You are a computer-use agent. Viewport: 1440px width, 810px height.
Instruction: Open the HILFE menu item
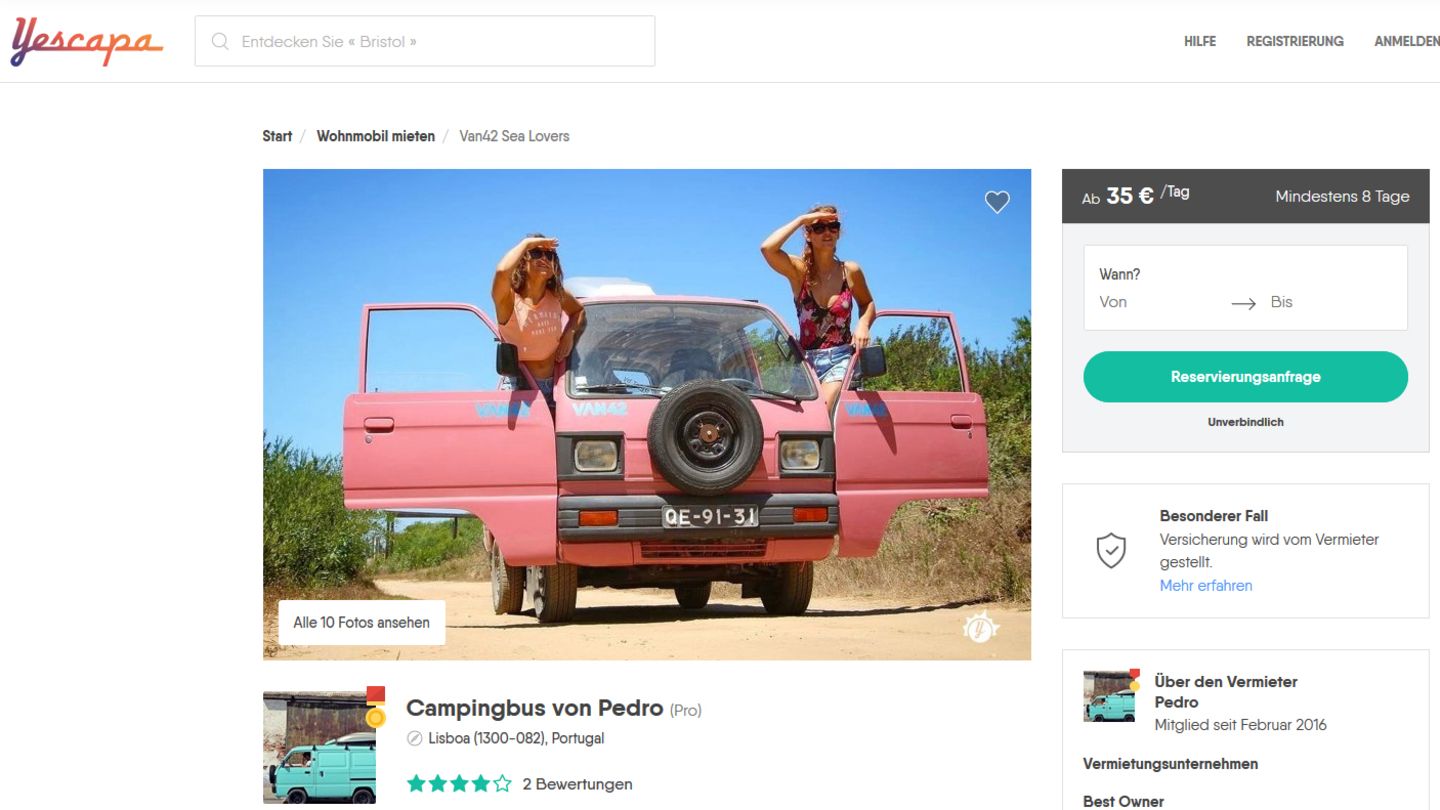(1199, 42)
